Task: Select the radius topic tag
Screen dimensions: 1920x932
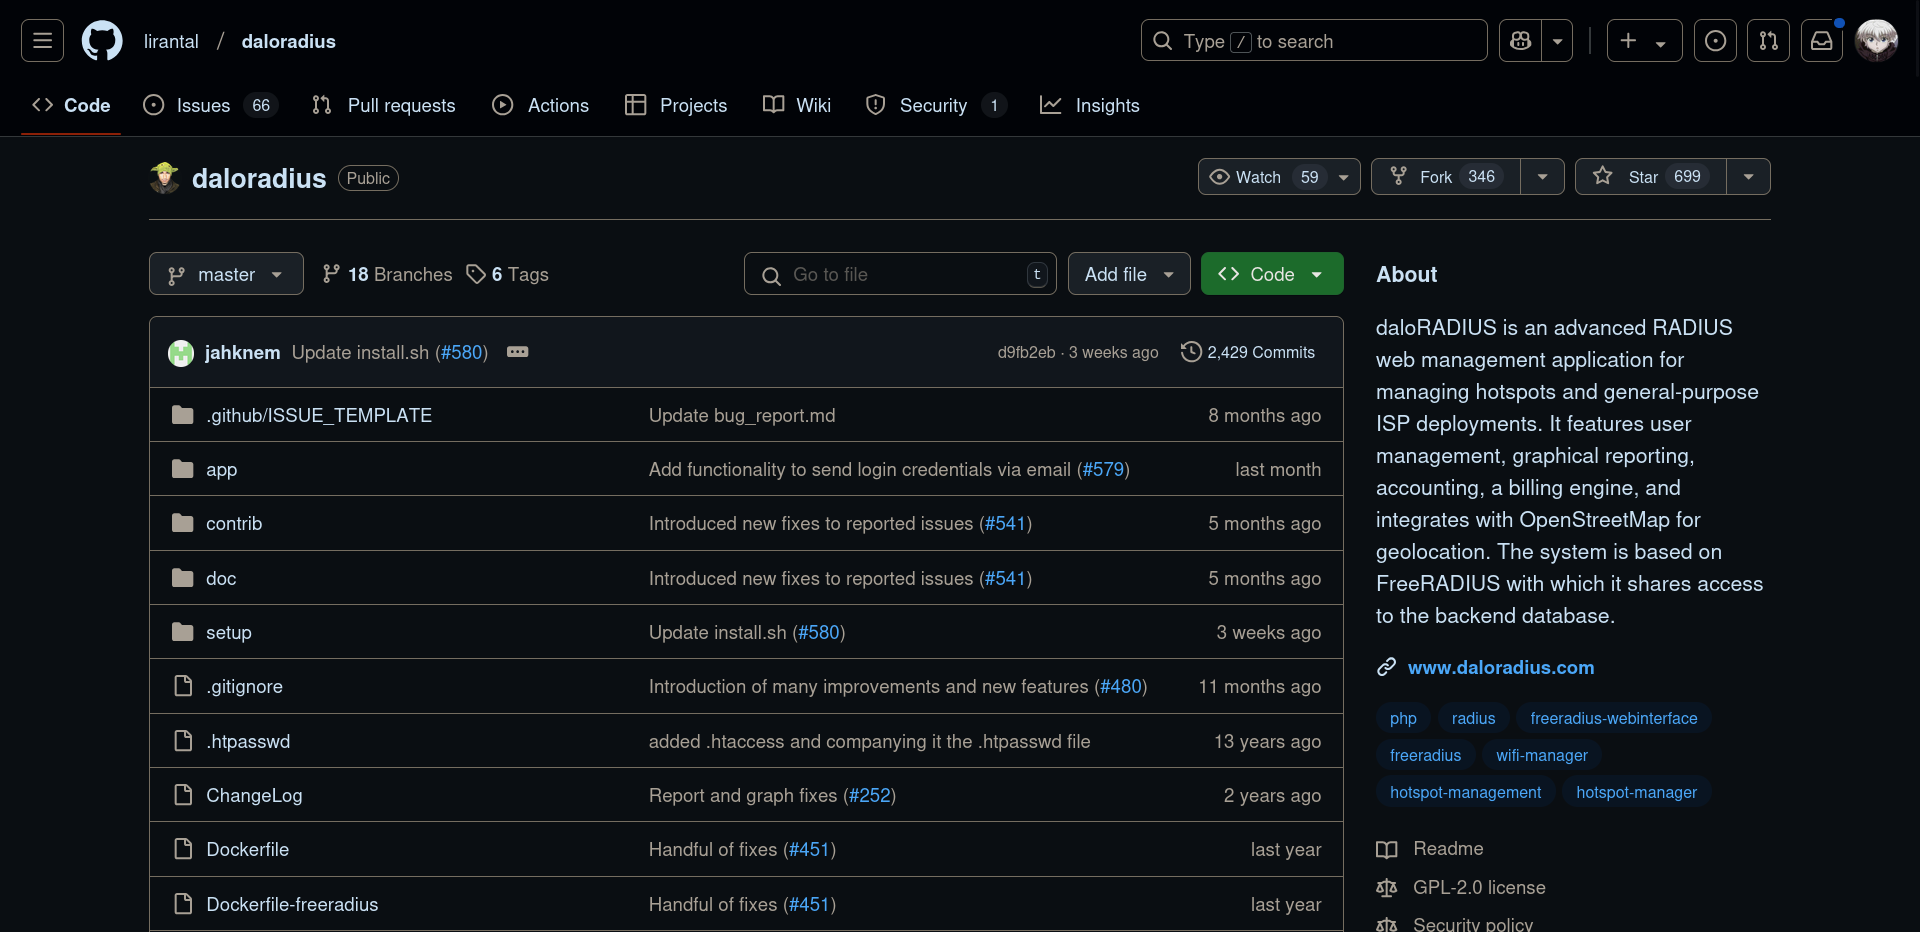Action: [x=1473, y=718]
